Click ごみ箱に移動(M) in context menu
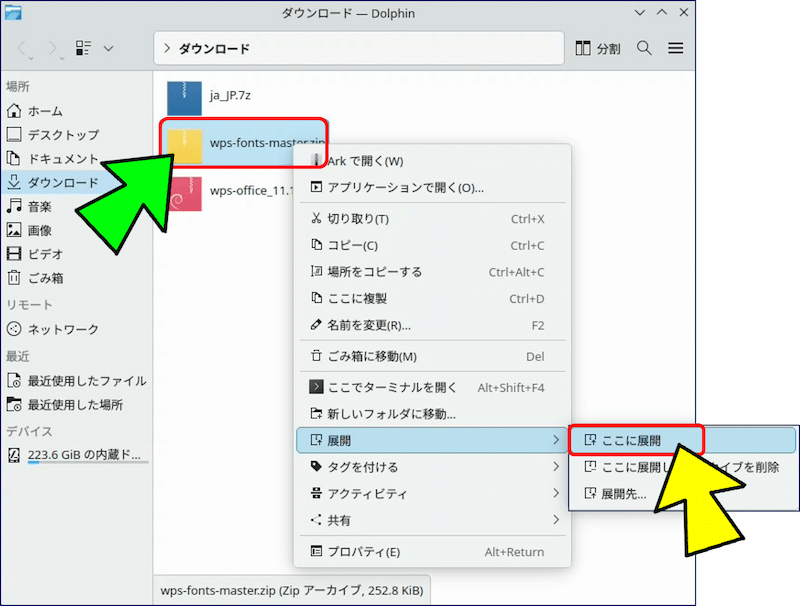800x606 pixels. click(371, 356)
